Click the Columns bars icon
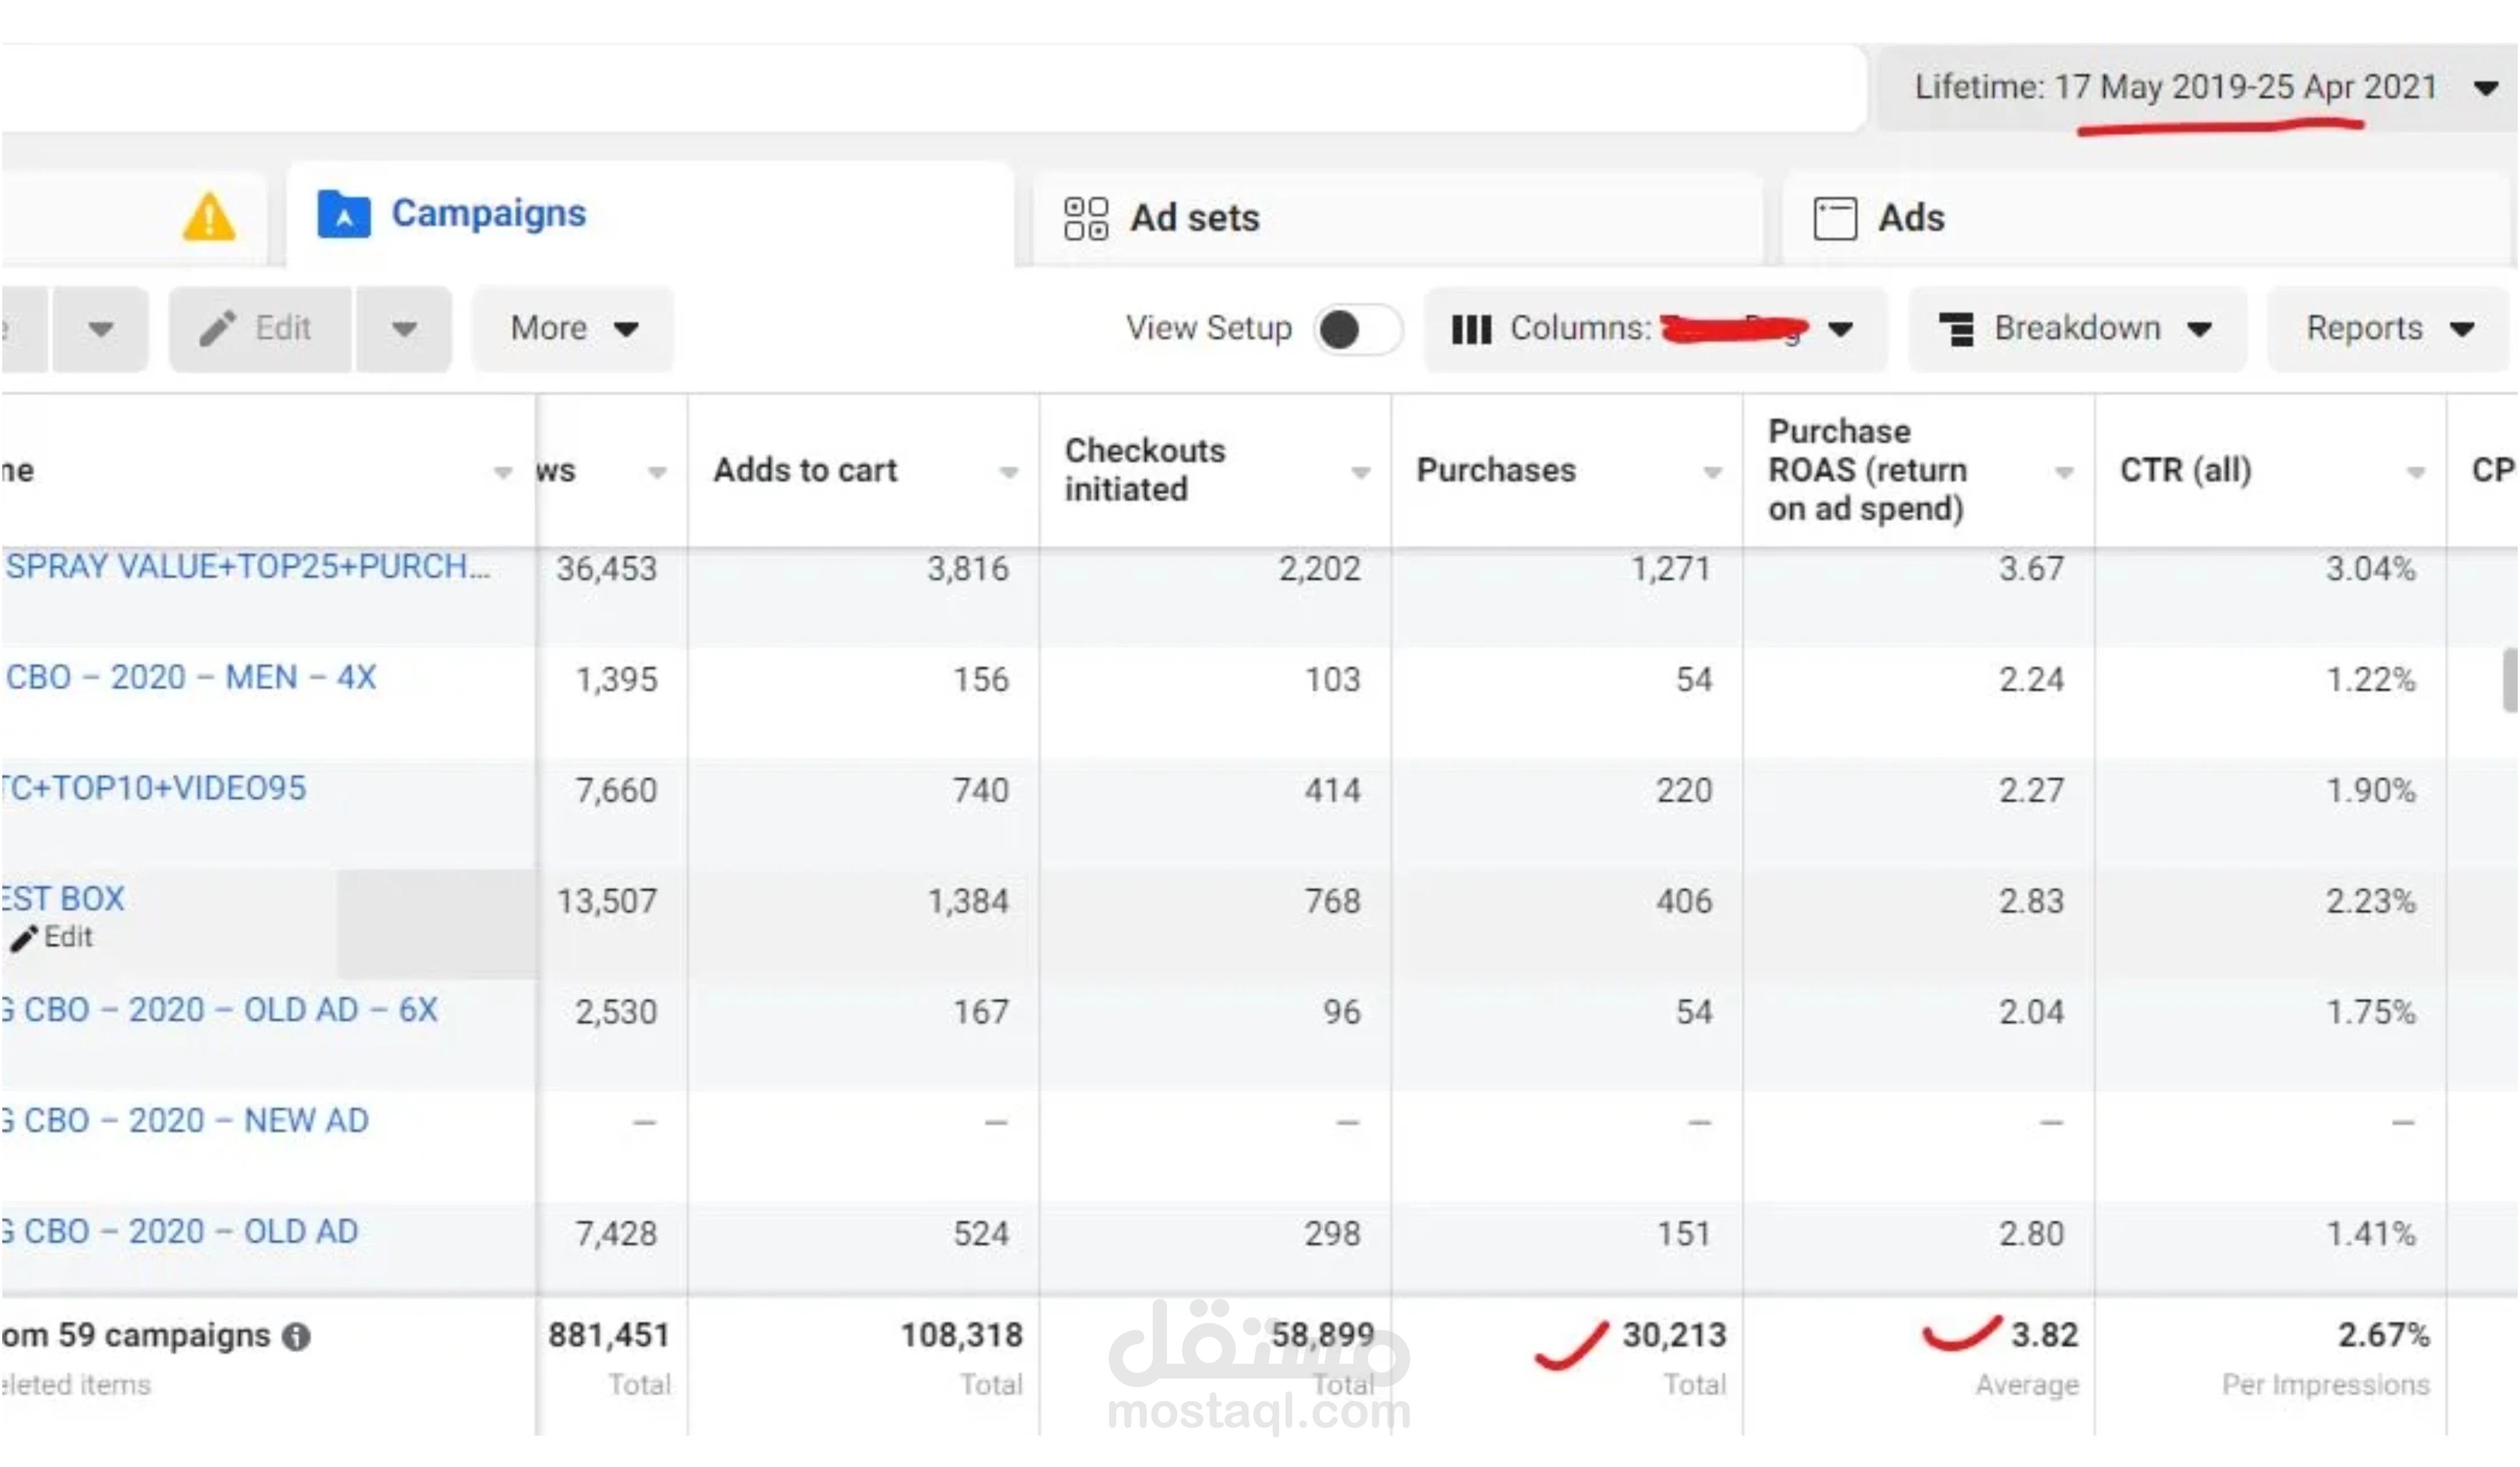Image resolution: width=2520 pixels, height=1467 pixels. point(1471,329)
